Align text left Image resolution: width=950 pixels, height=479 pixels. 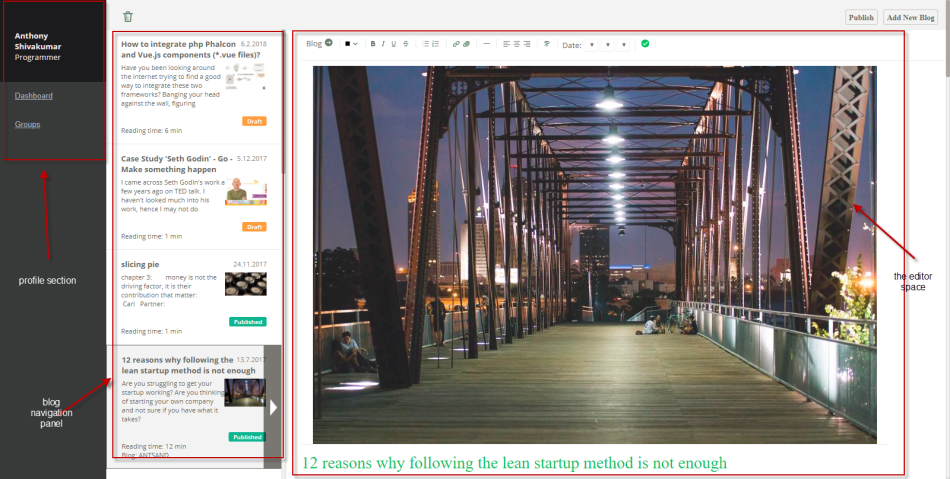click(x=507, y=44)
